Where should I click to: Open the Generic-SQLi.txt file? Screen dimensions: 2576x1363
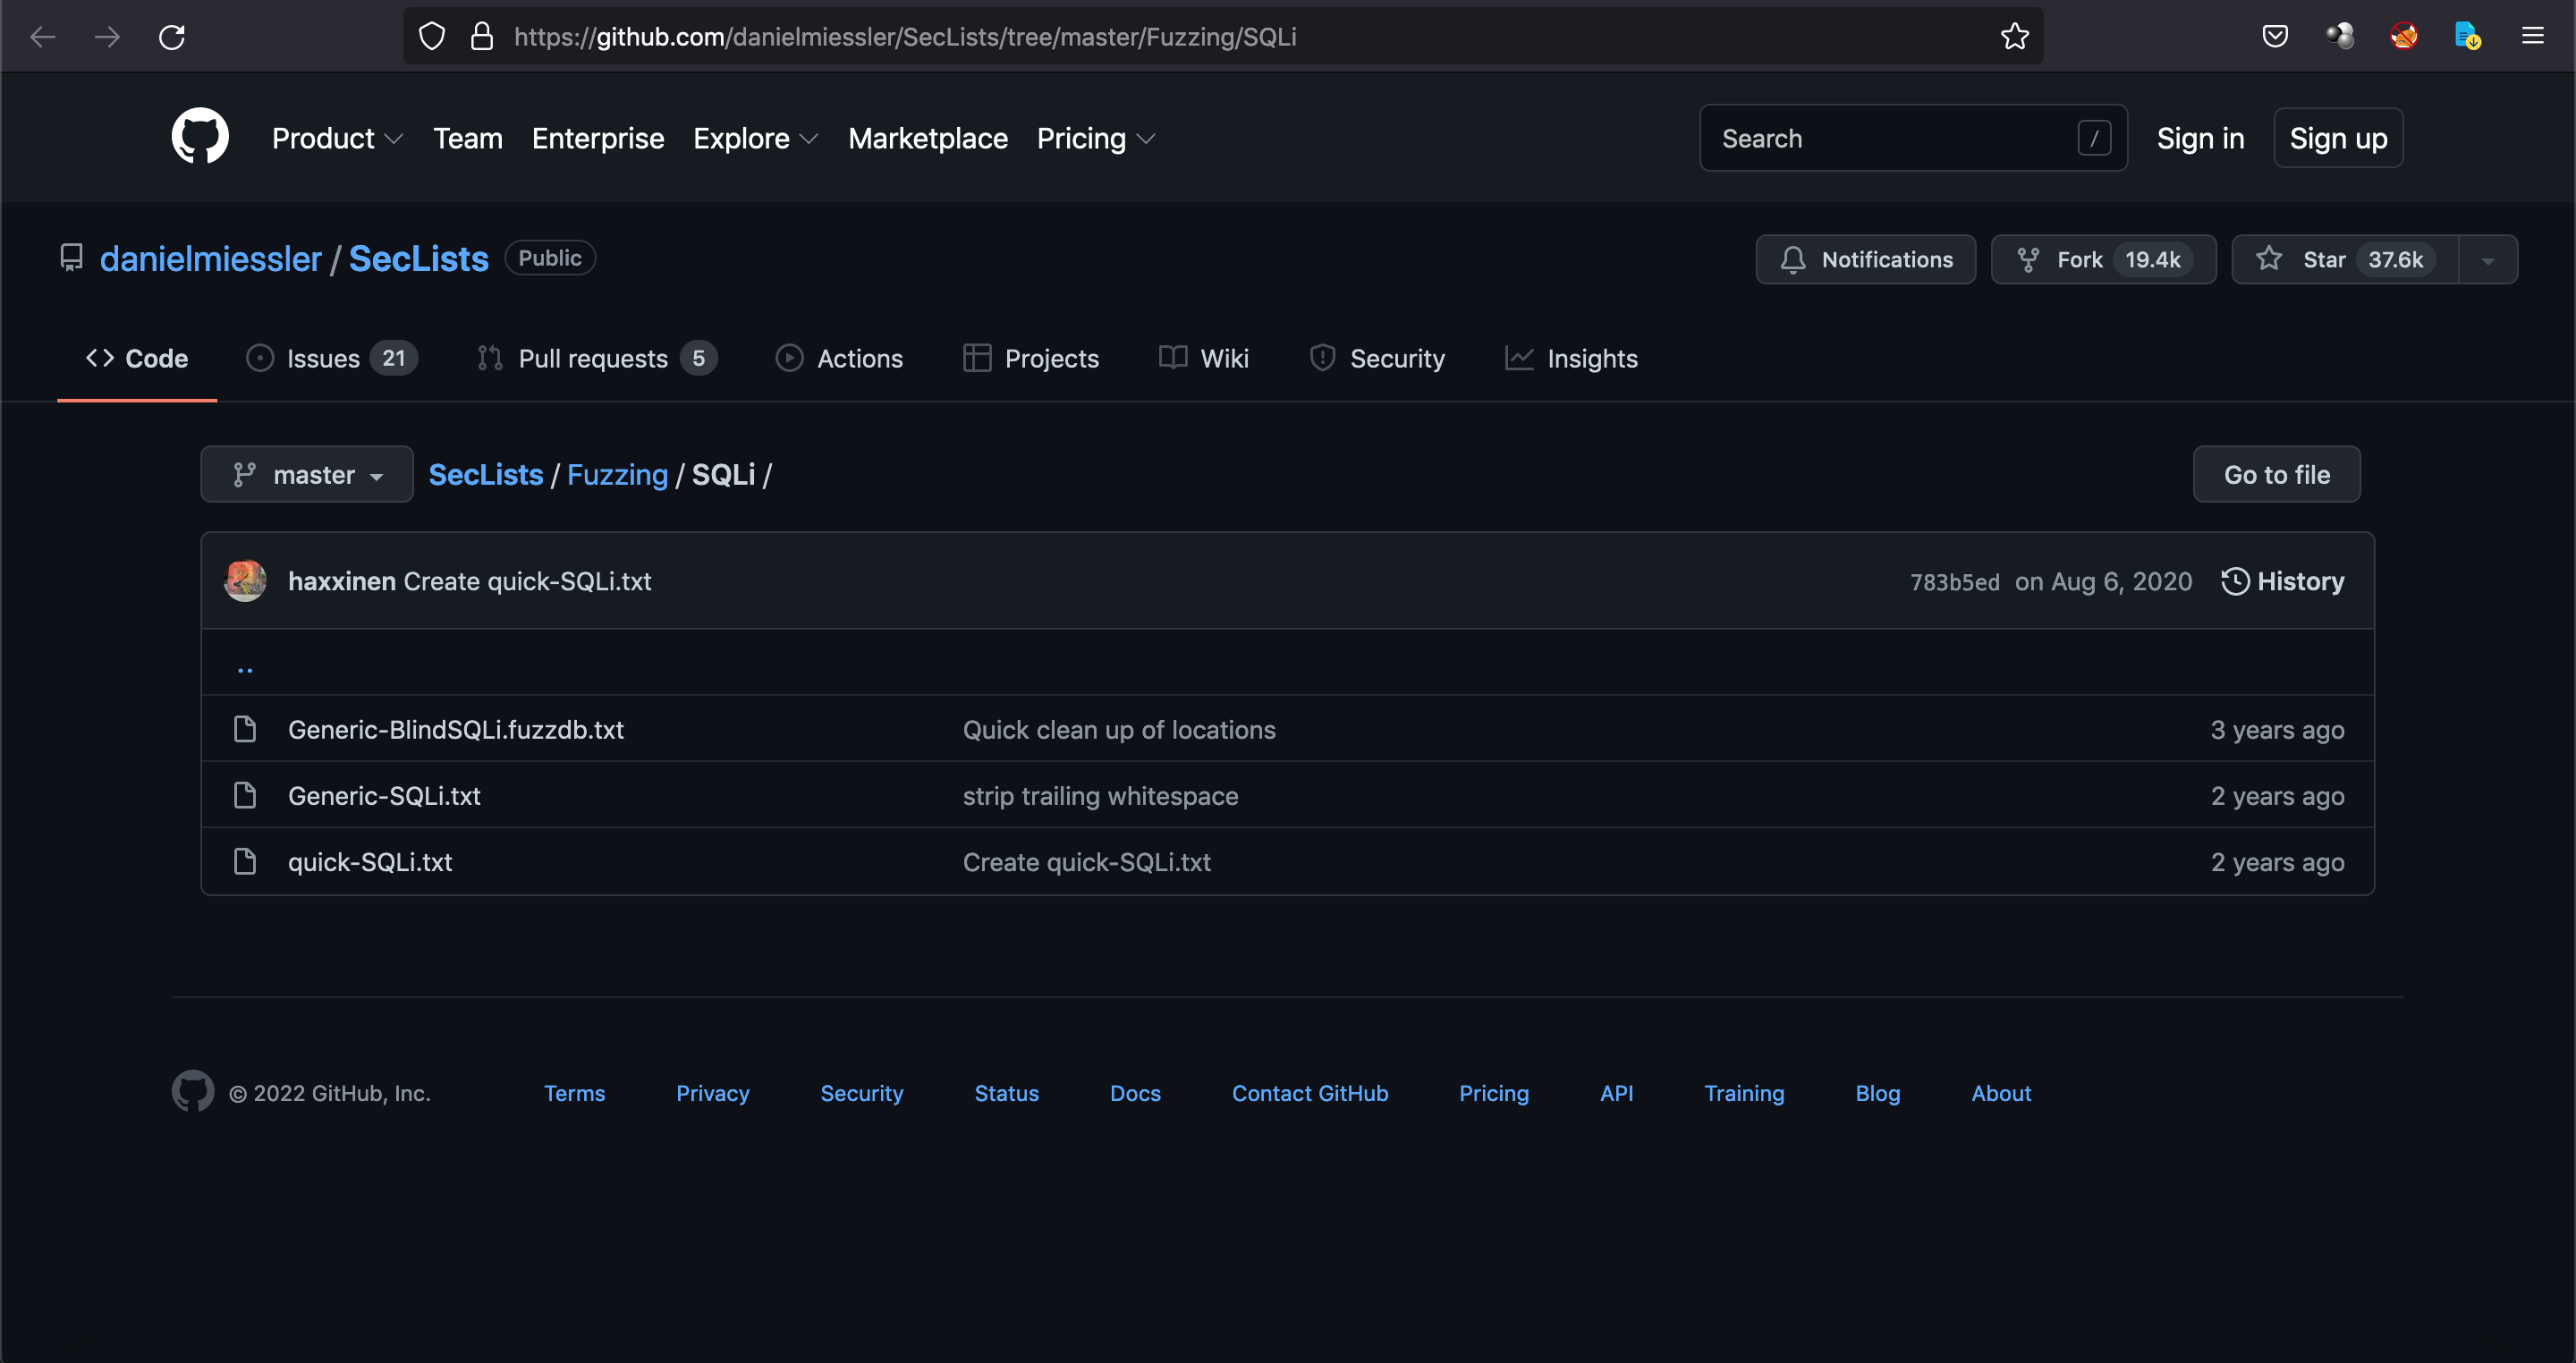pos(384,795)
